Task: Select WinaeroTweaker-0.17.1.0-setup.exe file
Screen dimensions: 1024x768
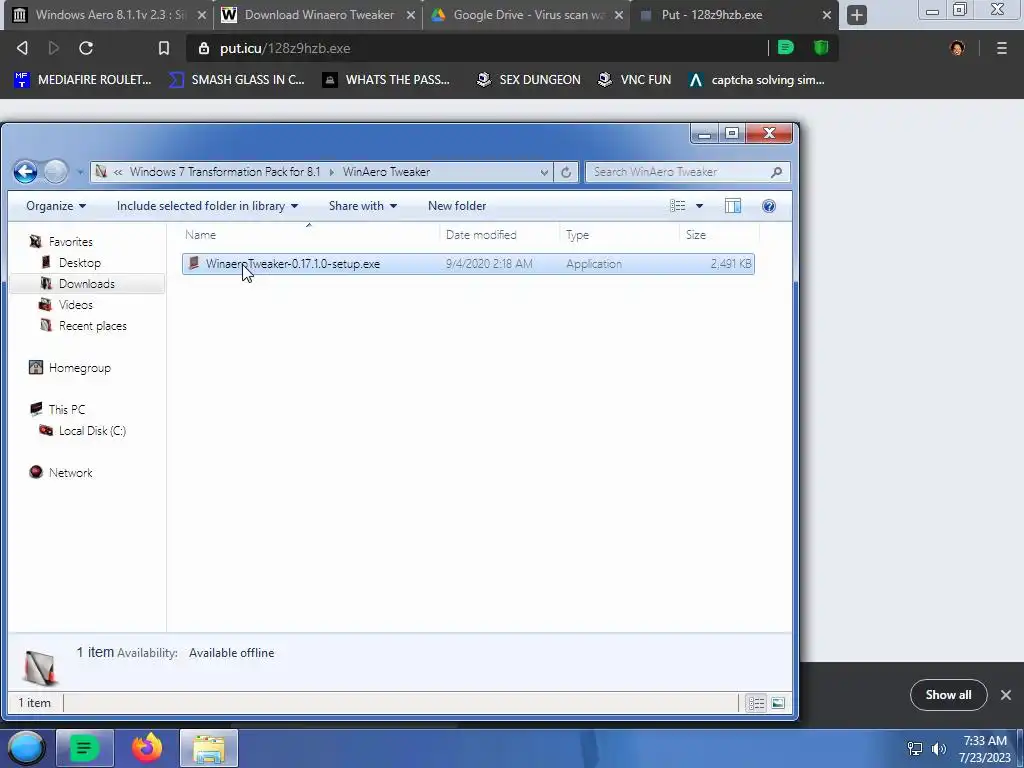Action: click(468, 264)
